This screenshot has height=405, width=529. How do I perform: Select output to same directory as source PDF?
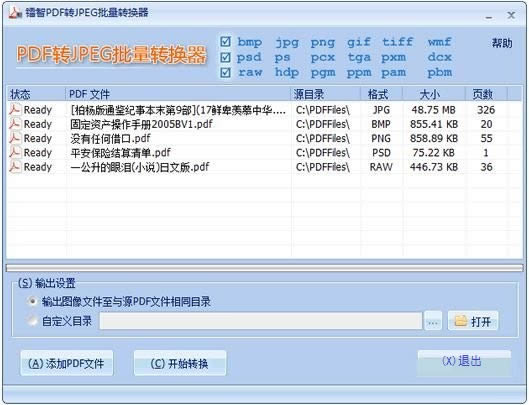[33, 301]
